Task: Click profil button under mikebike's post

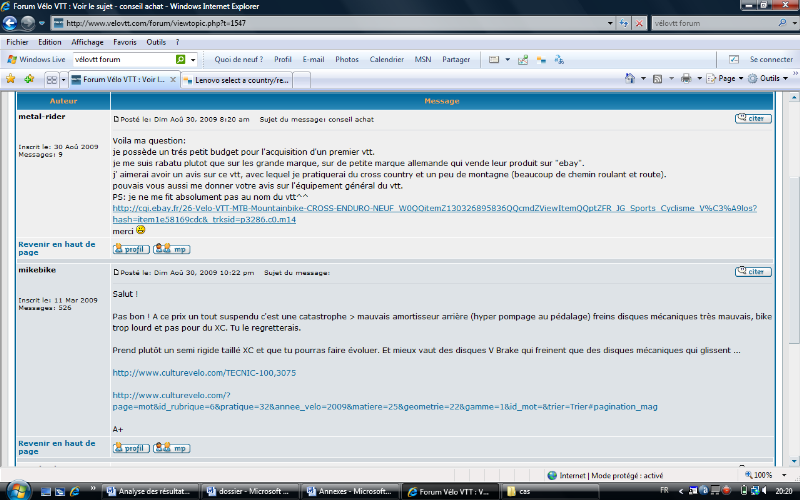Action: [131, 448]
